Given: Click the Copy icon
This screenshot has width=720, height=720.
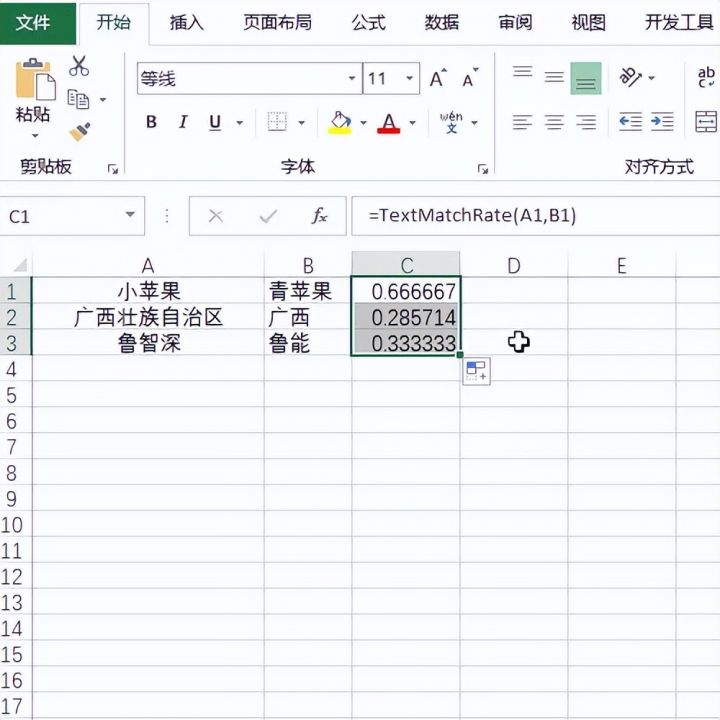Looking at the screenshot, I should coord(78,99).
